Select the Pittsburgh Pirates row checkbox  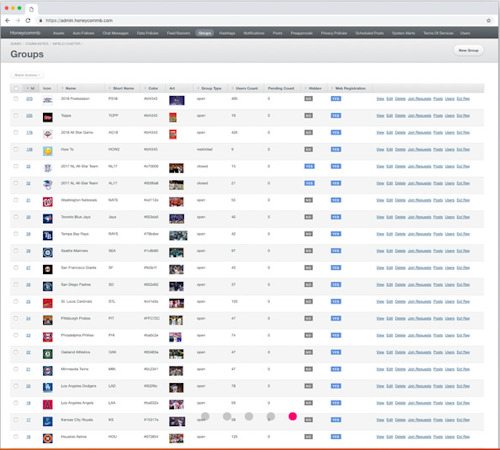click(16, 318)
